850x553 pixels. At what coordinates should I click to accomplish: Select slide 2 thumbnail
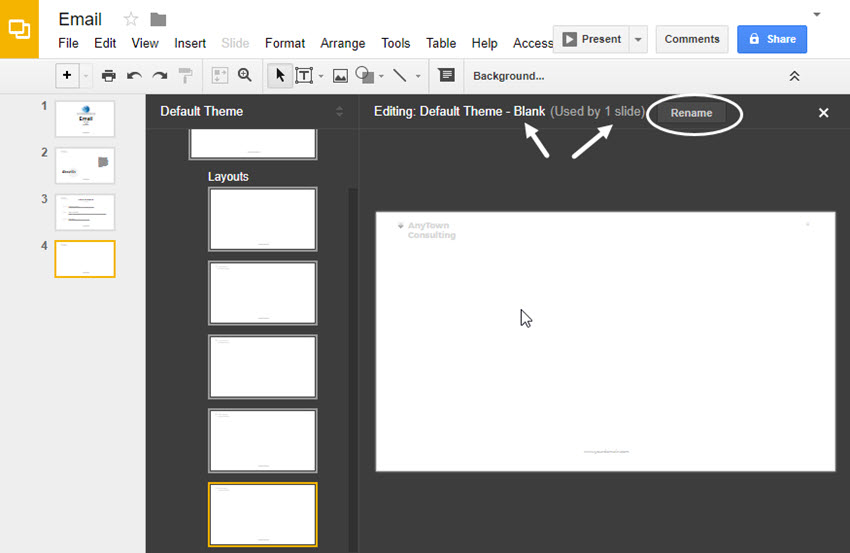85,165
